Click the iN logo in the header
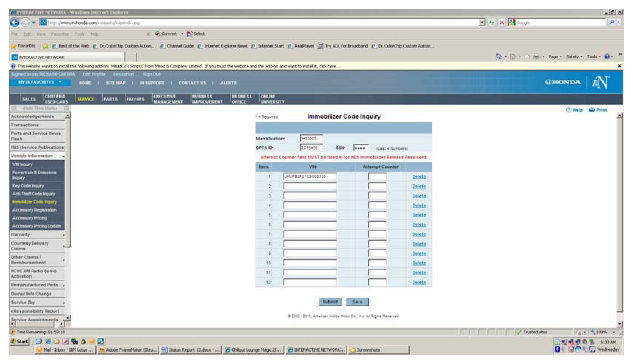633x364 pixels. [x=601, y=82]
